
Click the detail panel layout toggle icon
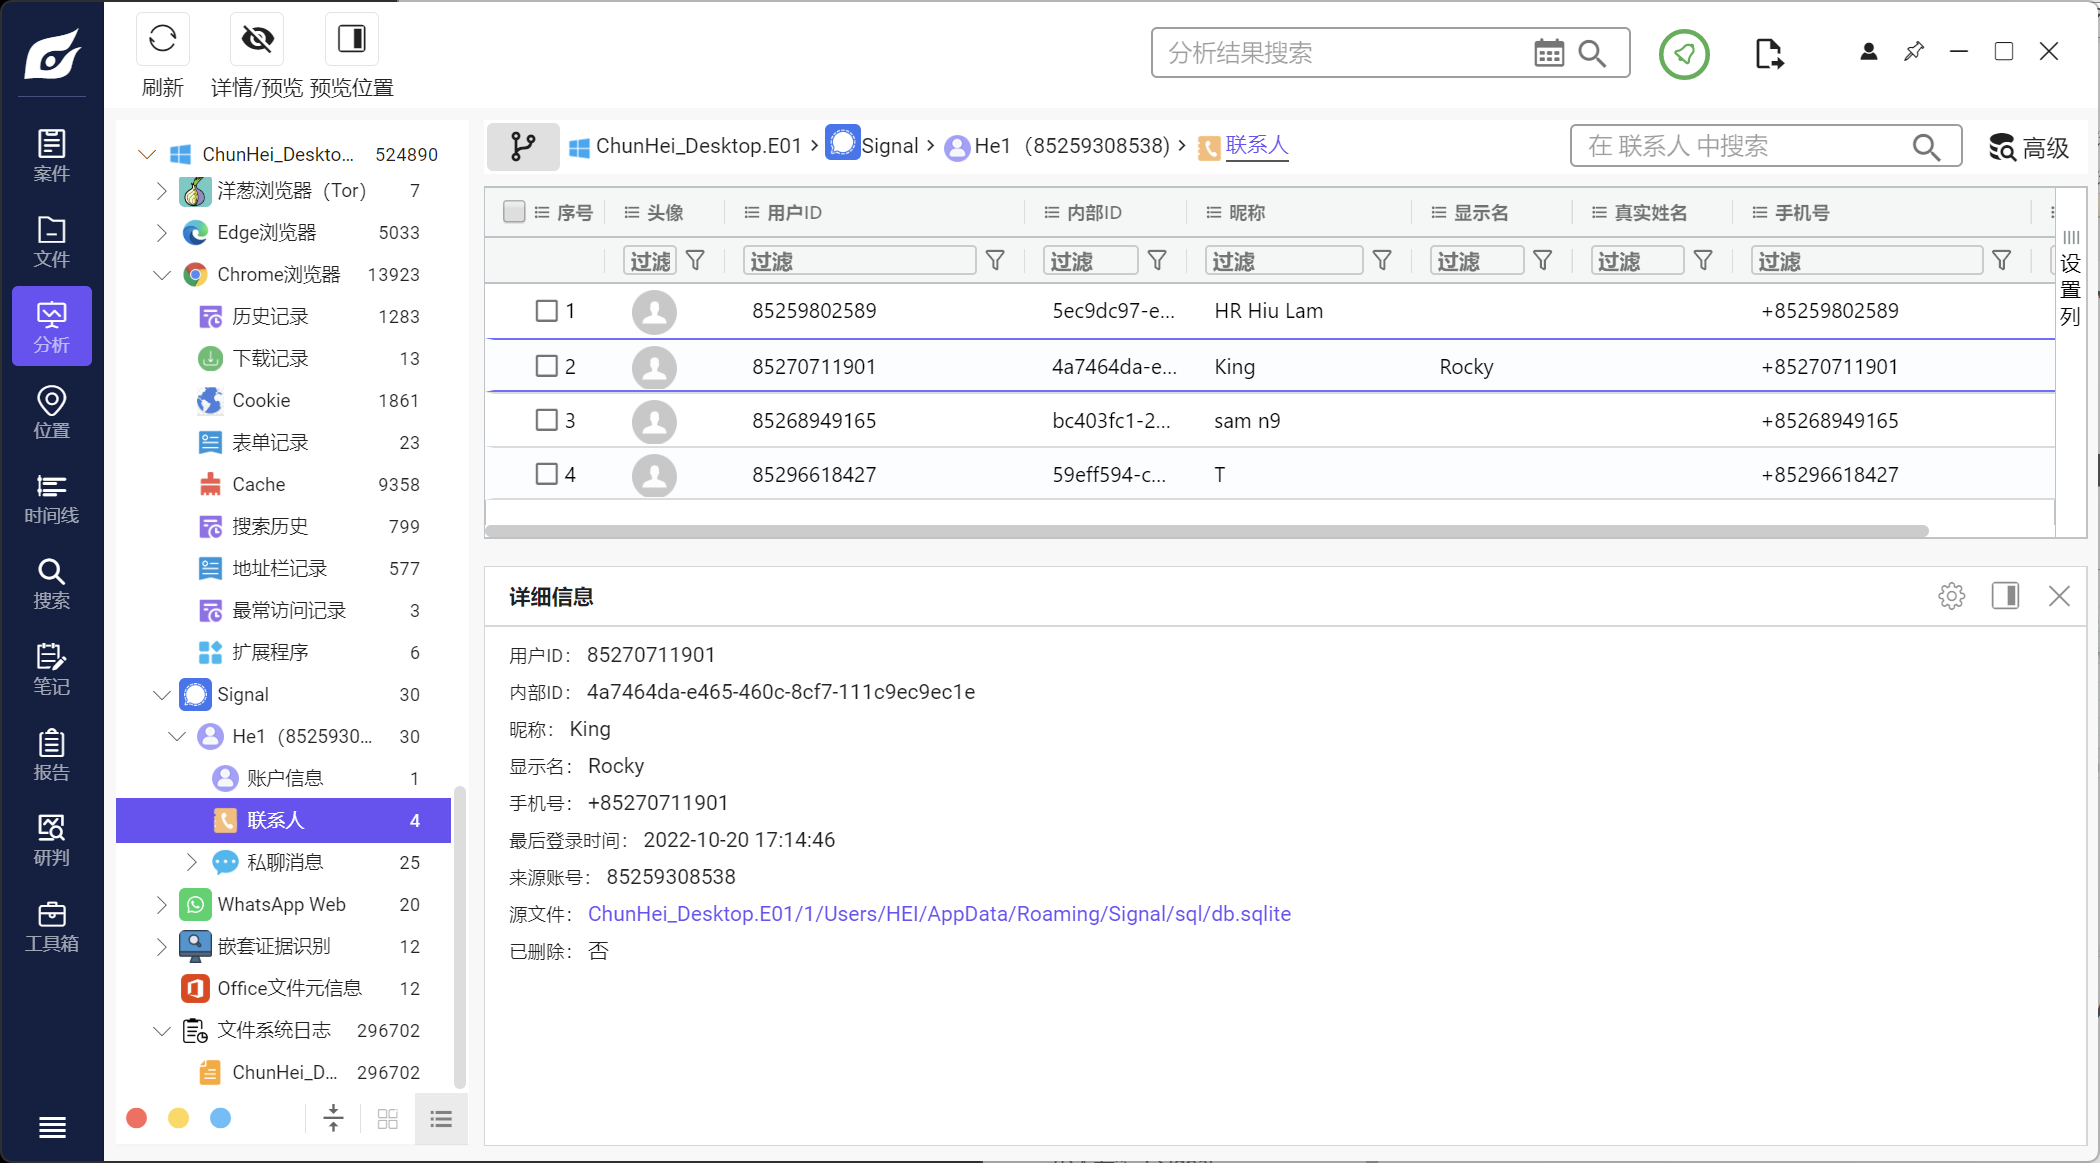(2005, 596)
